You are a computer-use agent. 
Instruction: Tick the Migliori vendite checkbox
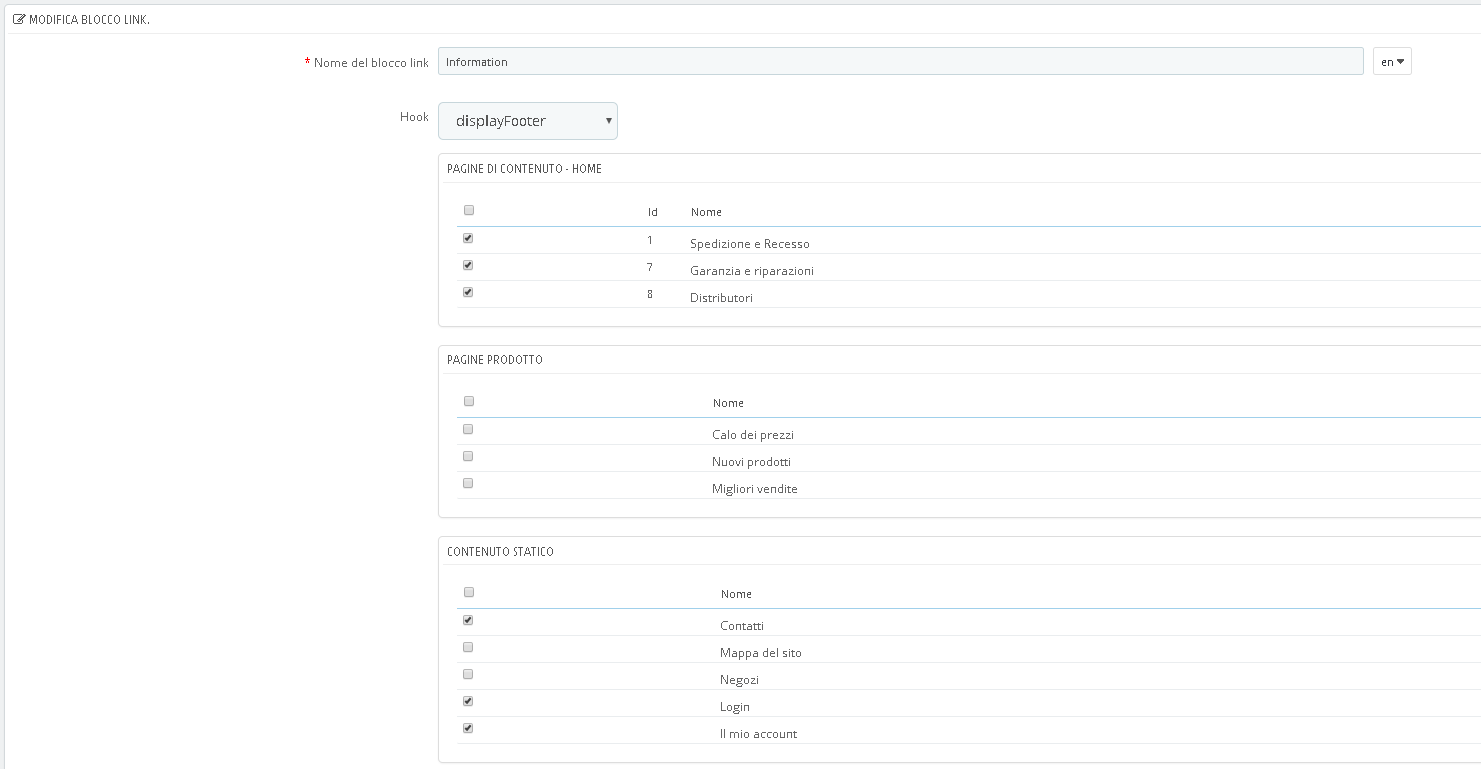coord(468,483)
